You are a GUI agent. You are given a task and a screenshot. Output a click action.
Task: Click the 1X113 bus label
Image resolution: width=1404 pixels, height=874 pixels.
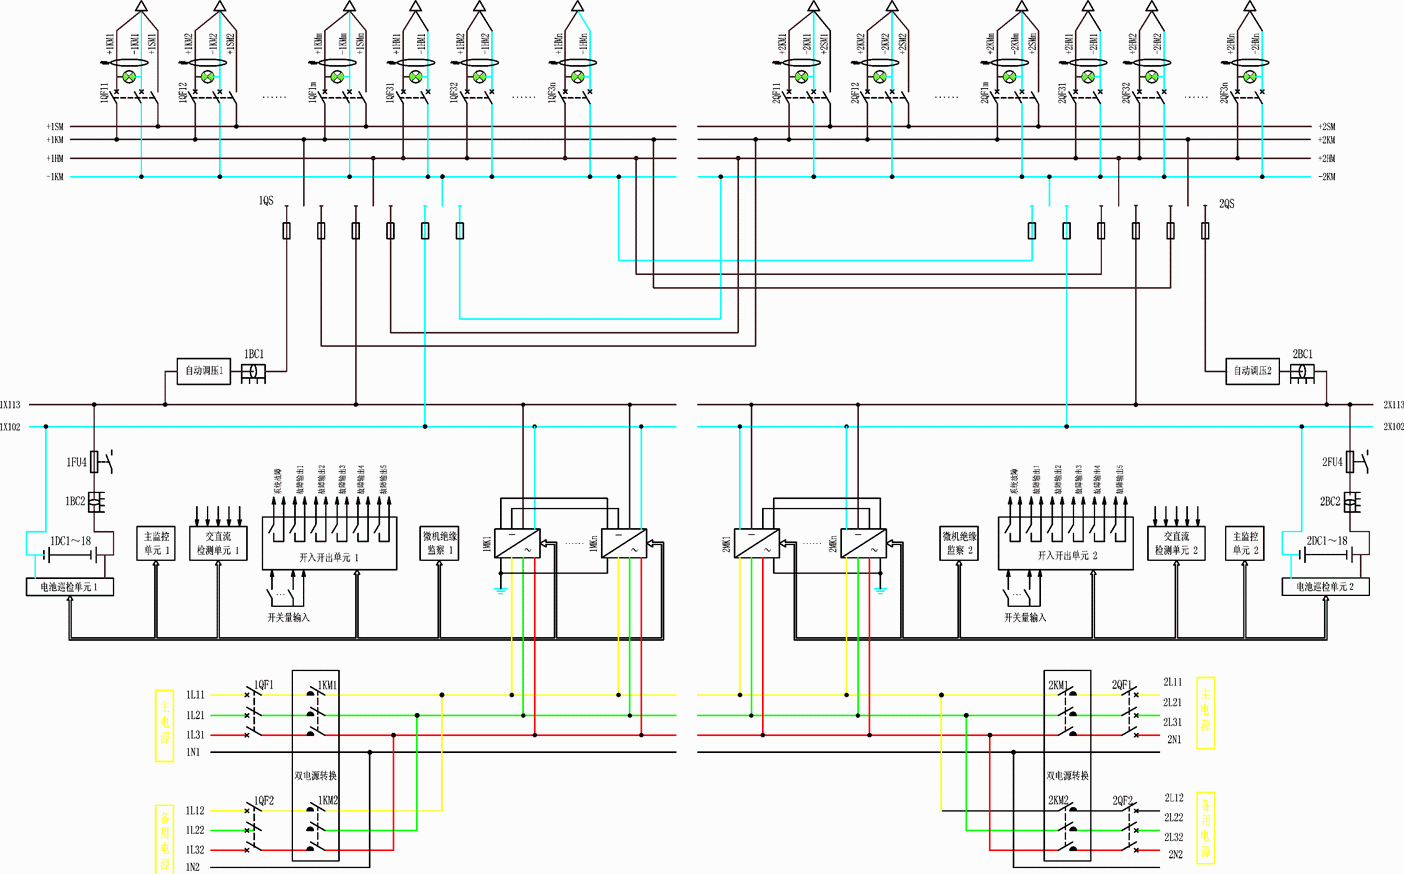point(10,405)
